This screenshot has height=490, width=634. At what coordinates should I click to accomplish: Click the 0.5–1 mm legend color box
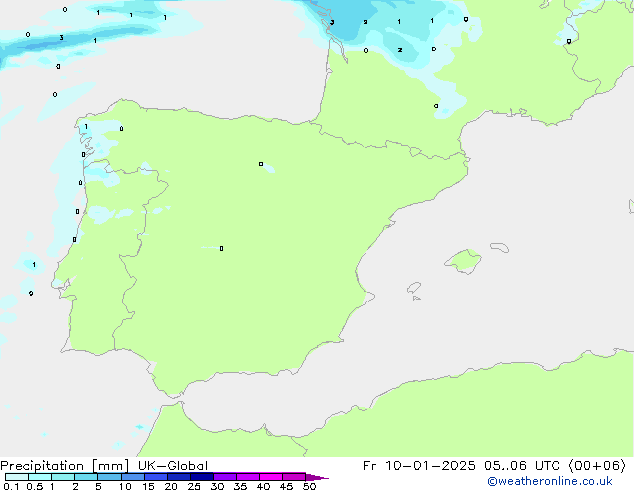point(40,477)
